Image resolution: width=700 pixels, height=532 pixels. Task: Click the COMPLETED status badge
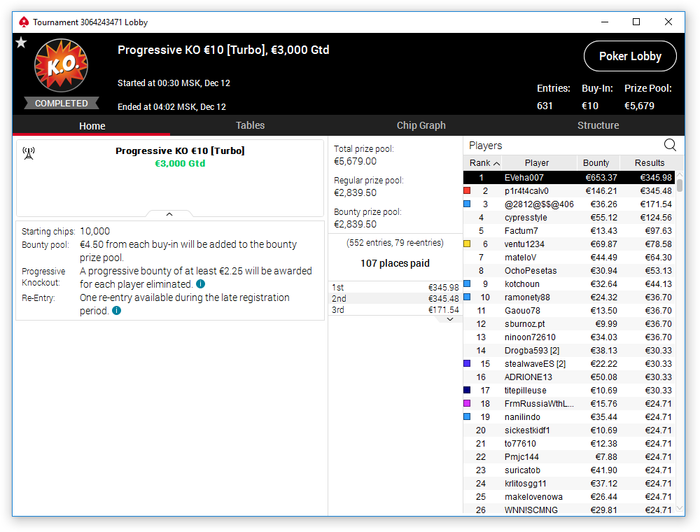[x=61, y=103]
